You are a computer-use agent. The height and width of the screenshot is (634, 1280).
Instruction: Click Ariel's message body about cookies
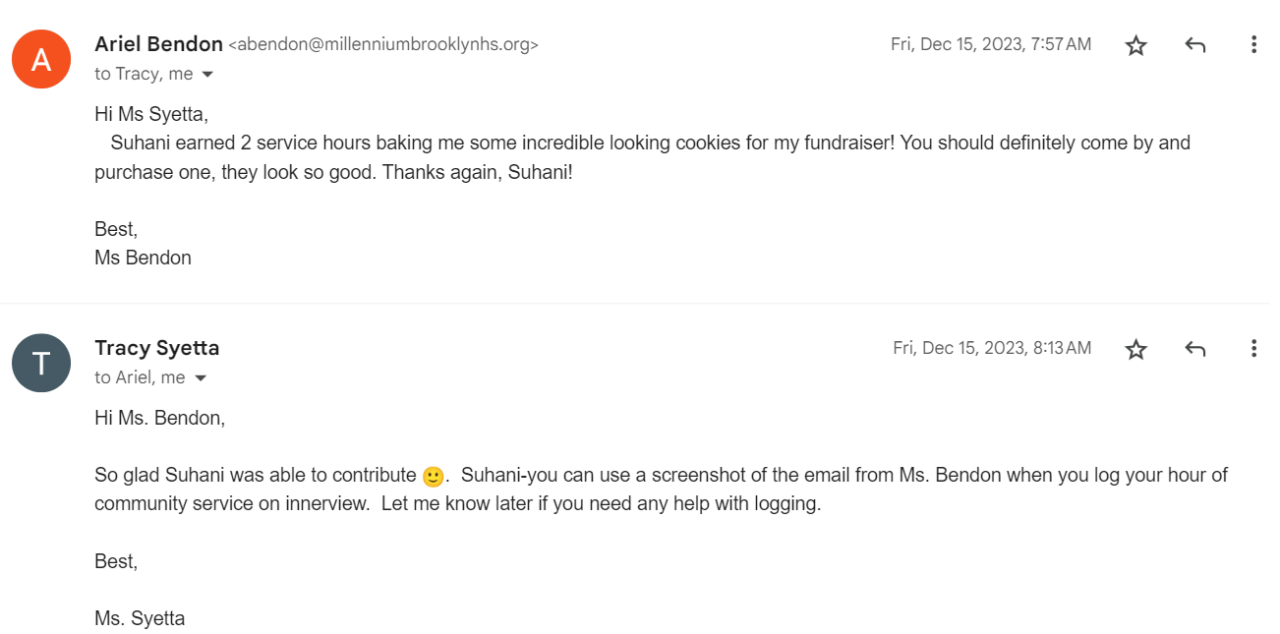point(640,157)
